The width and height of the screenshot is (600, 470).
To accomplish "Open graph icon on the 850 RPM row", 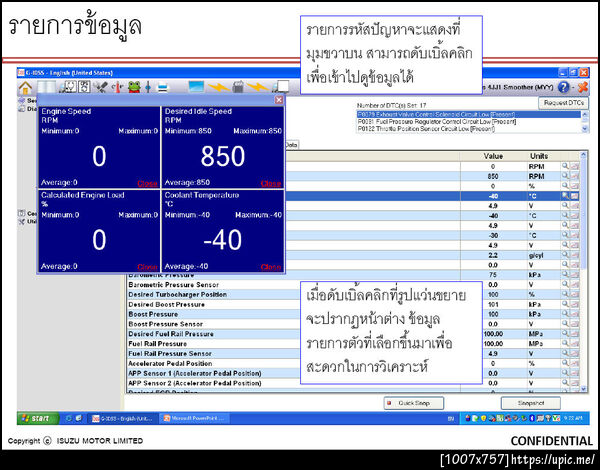I will click(x=574, y=176).
